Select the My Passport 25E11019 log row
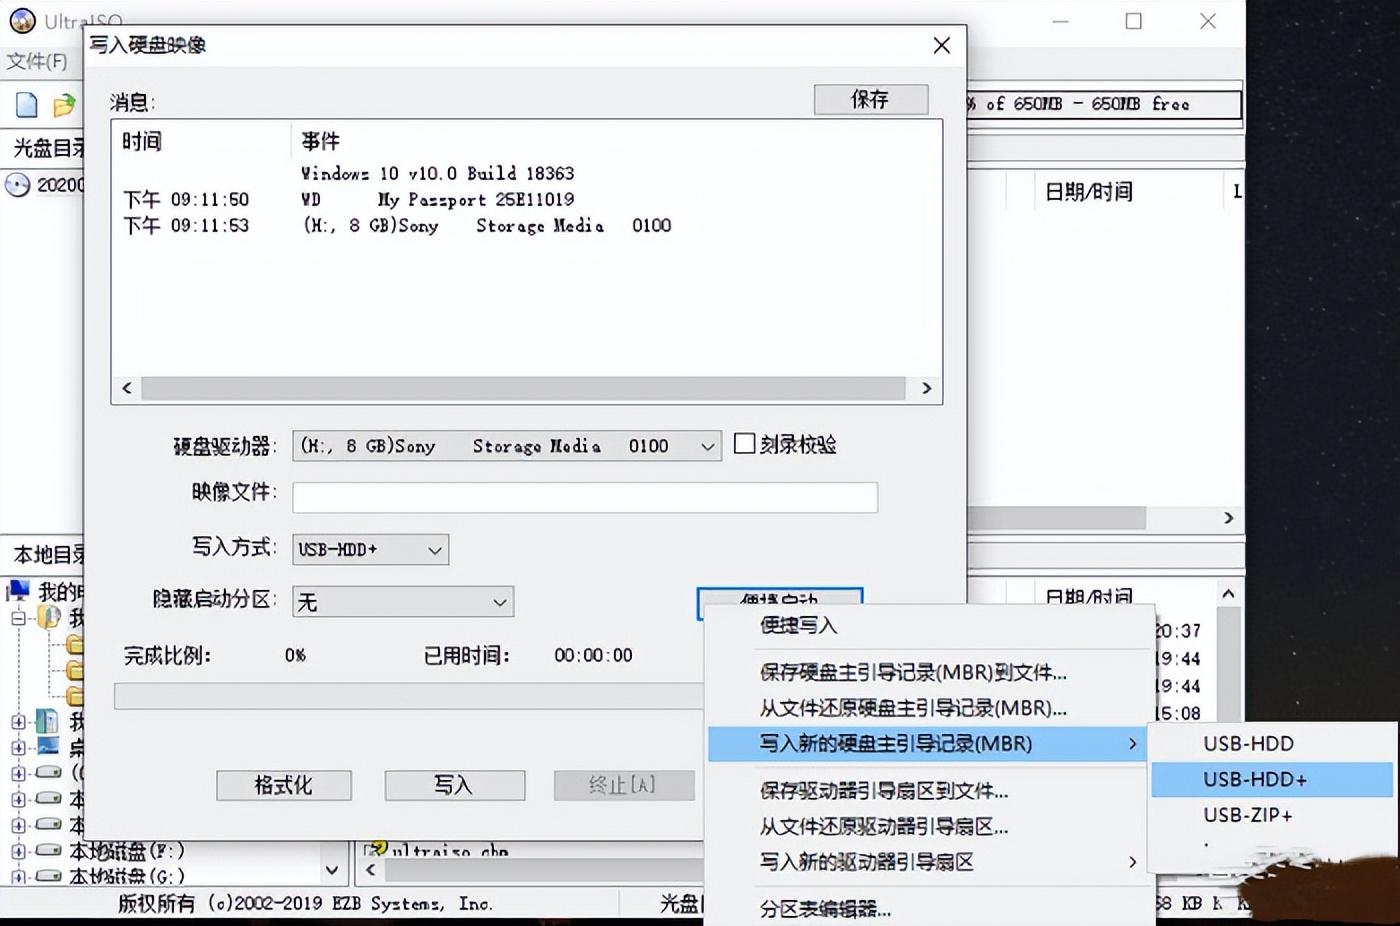Screen dimensions: 1400x926 tap(437, 199)
